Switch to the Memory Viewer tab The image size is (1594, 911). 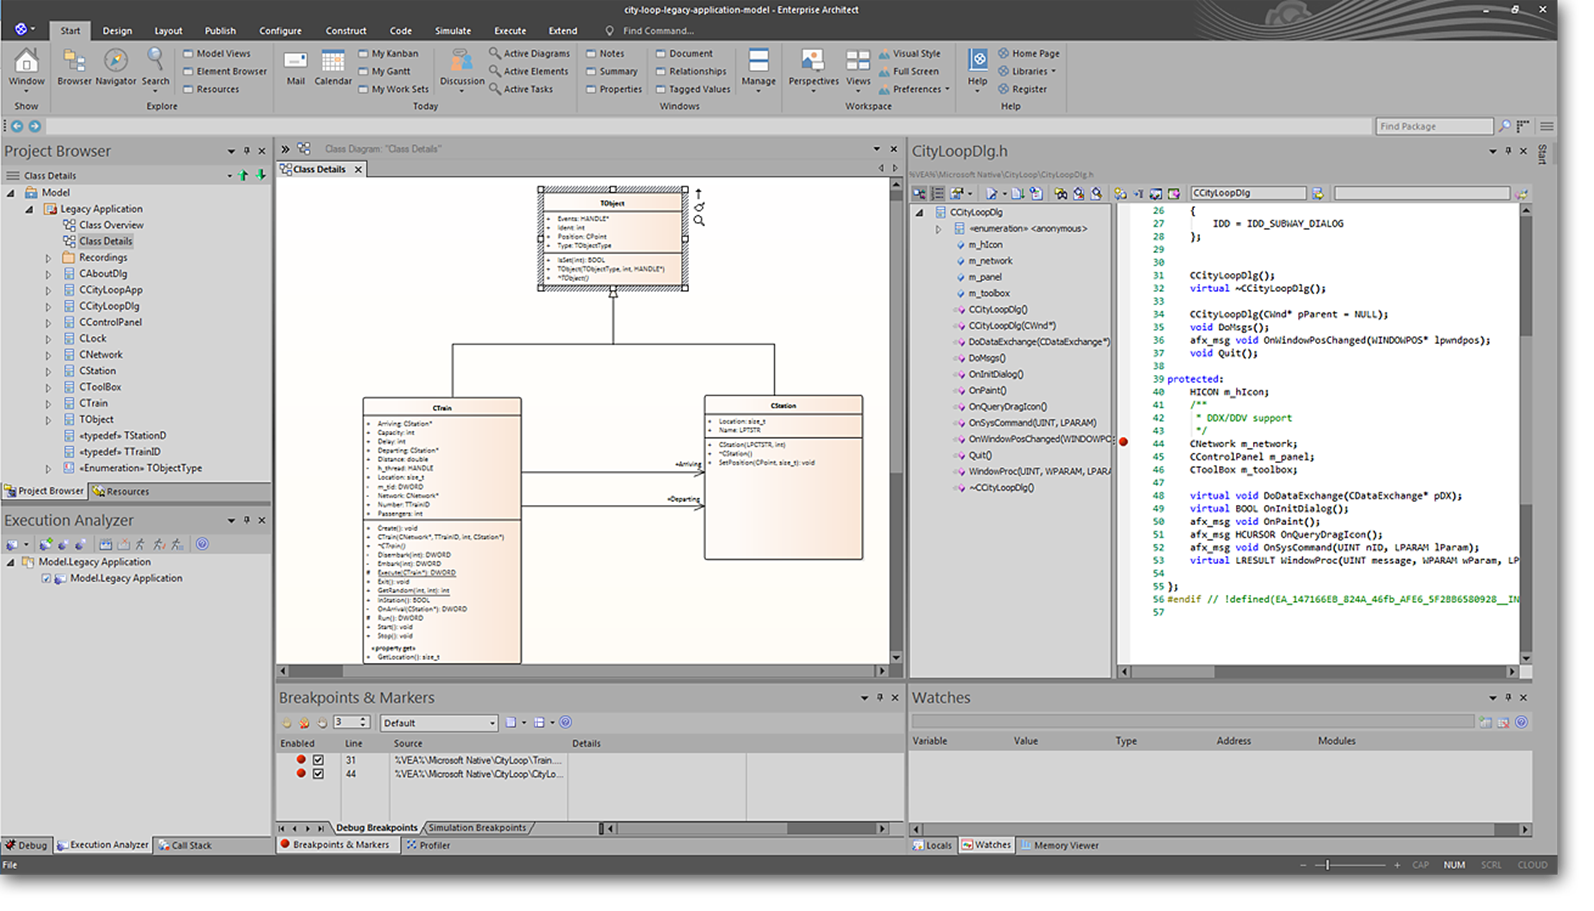pos(1059,846)
